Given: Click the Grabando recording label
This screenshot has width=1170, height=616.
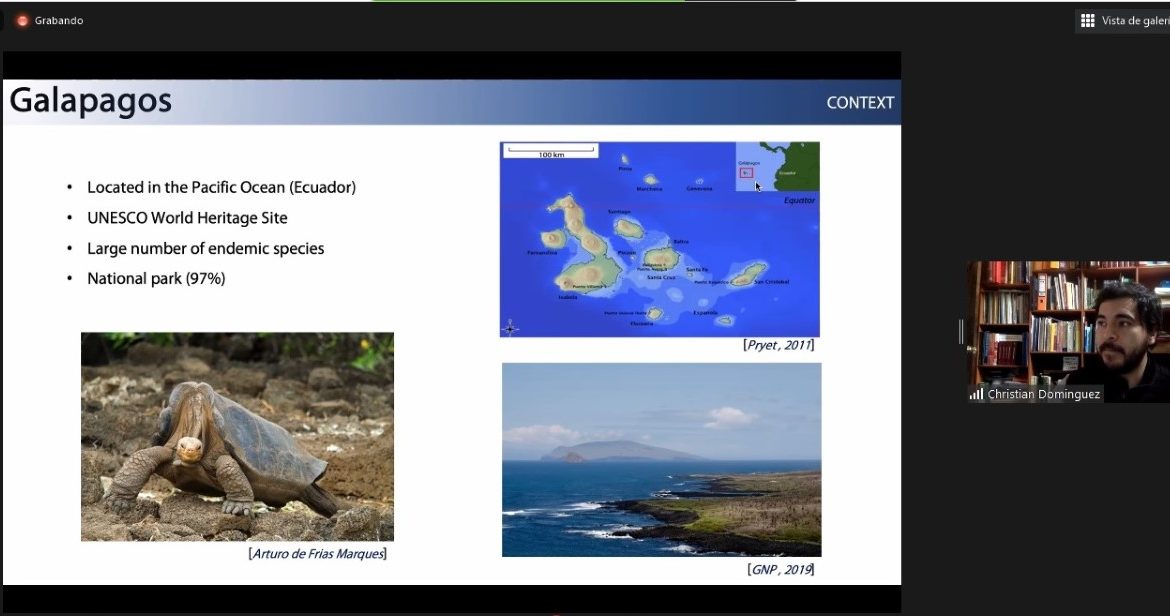Looking at the screenshot, I should point(59,21).
